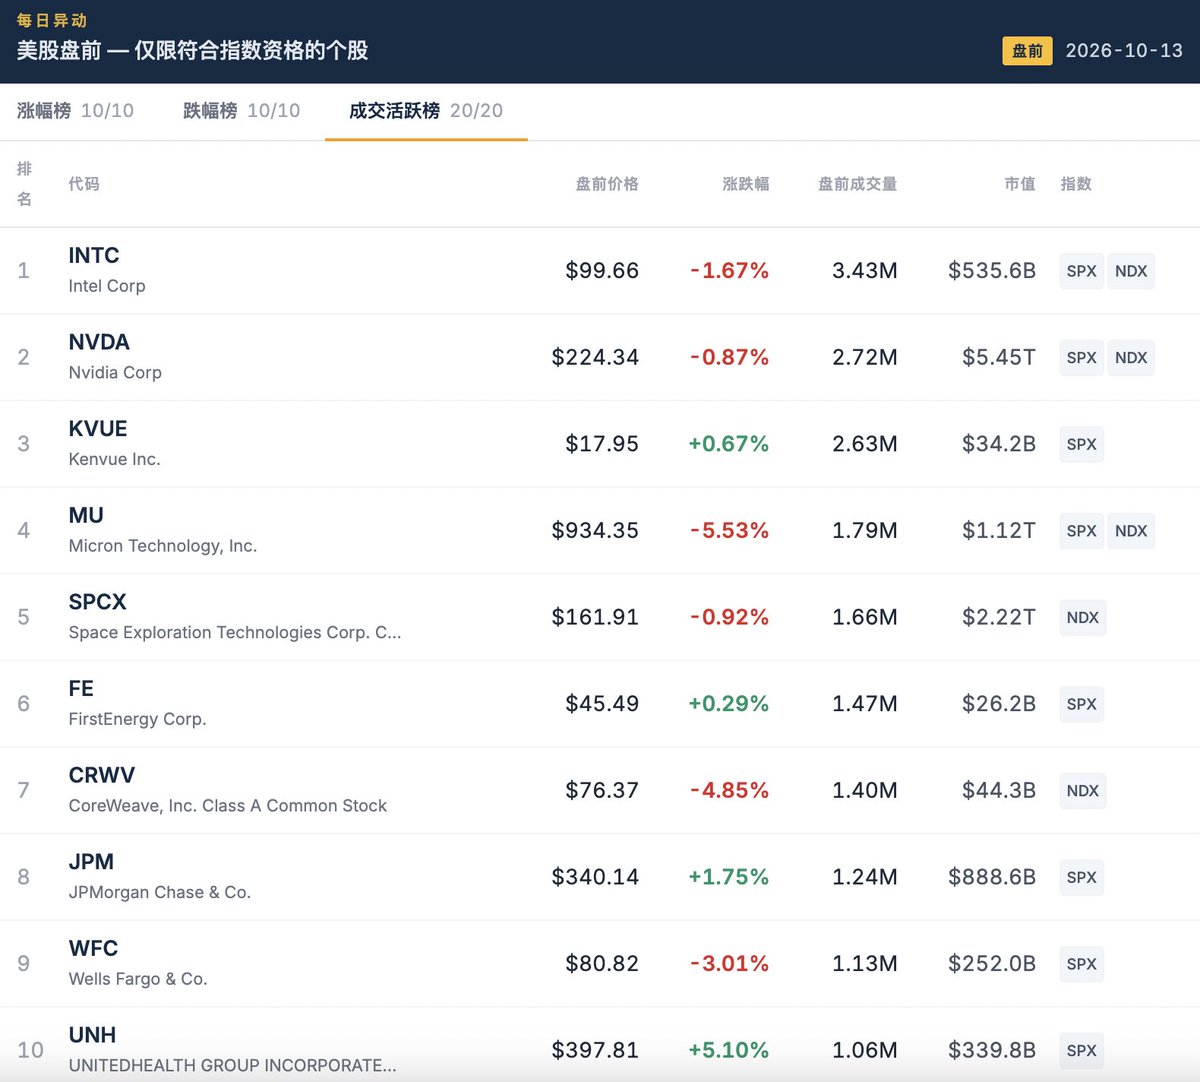Click the NDX tag in the NVDA row

tap(1131, 358)
